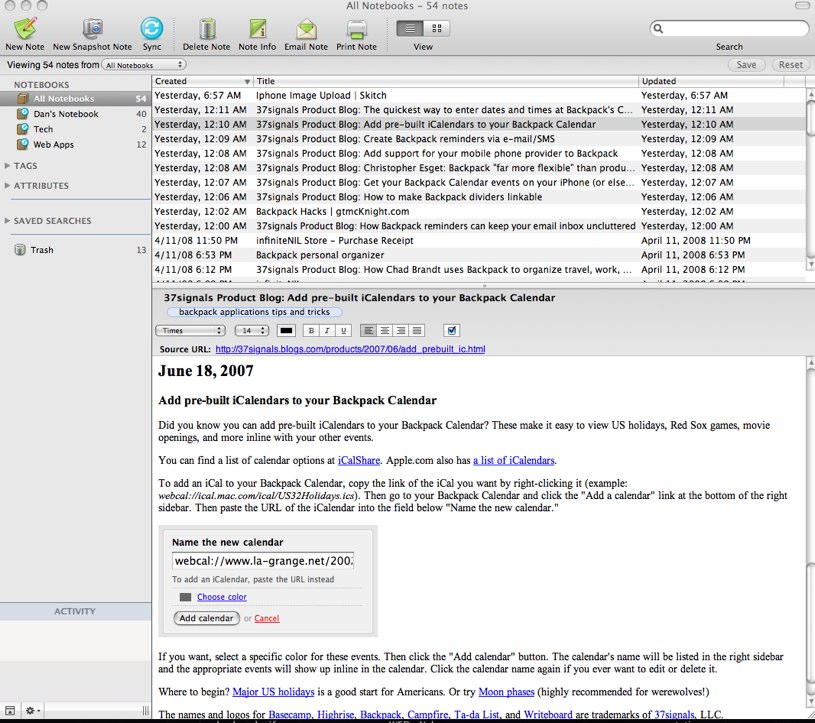Open the Times font dropdown
The width and height of the screenshot is (815, 723).
pos(190,331)
